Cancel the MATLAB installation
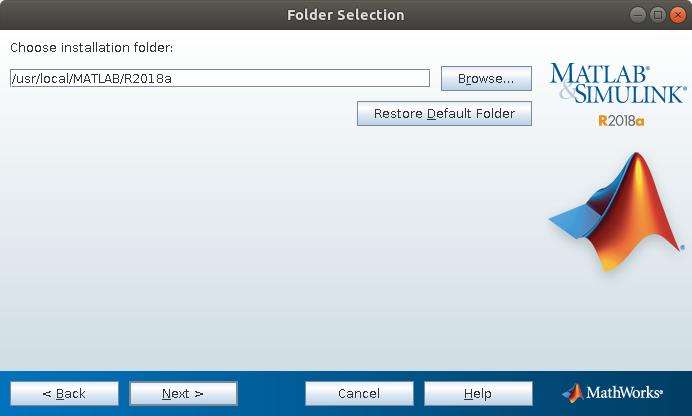 tap(359, 394)
